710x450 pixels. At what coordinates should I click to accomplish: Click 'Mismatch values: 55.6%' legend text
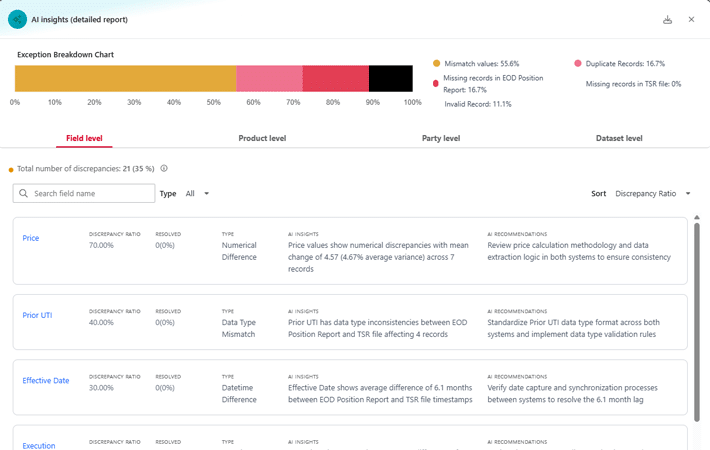click(x=482, y=64)
